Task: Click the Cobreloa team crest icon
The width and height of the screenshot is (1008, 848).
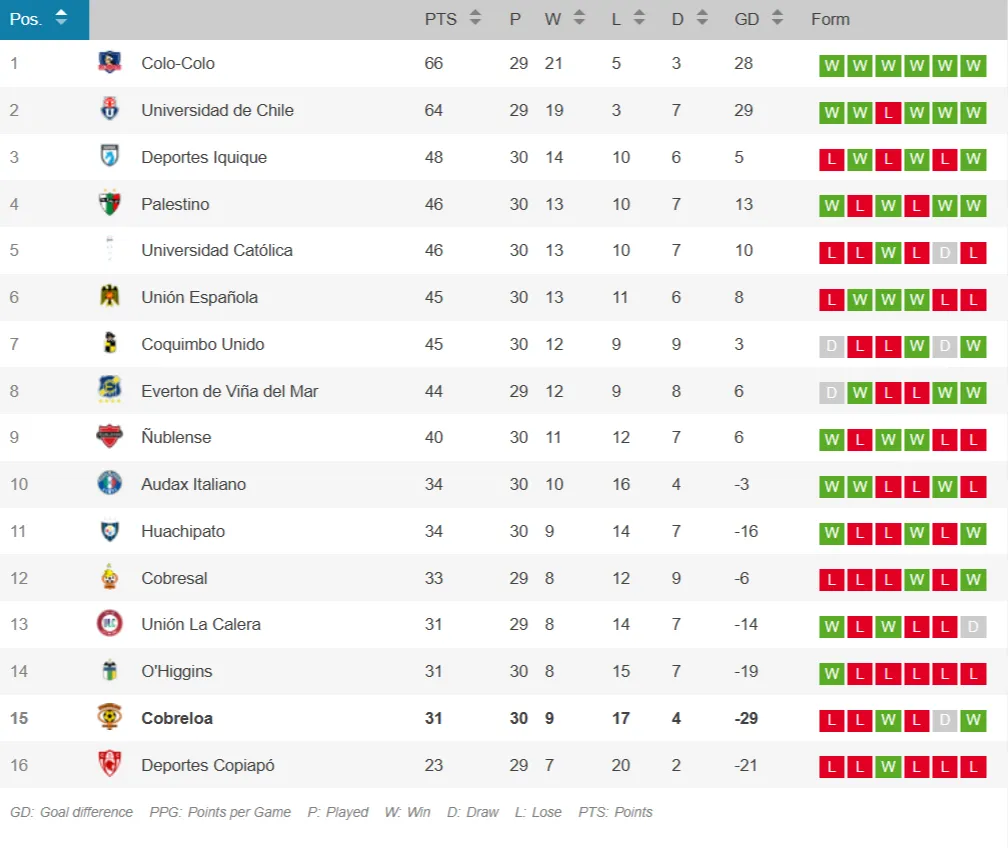Action: (110, 717)
